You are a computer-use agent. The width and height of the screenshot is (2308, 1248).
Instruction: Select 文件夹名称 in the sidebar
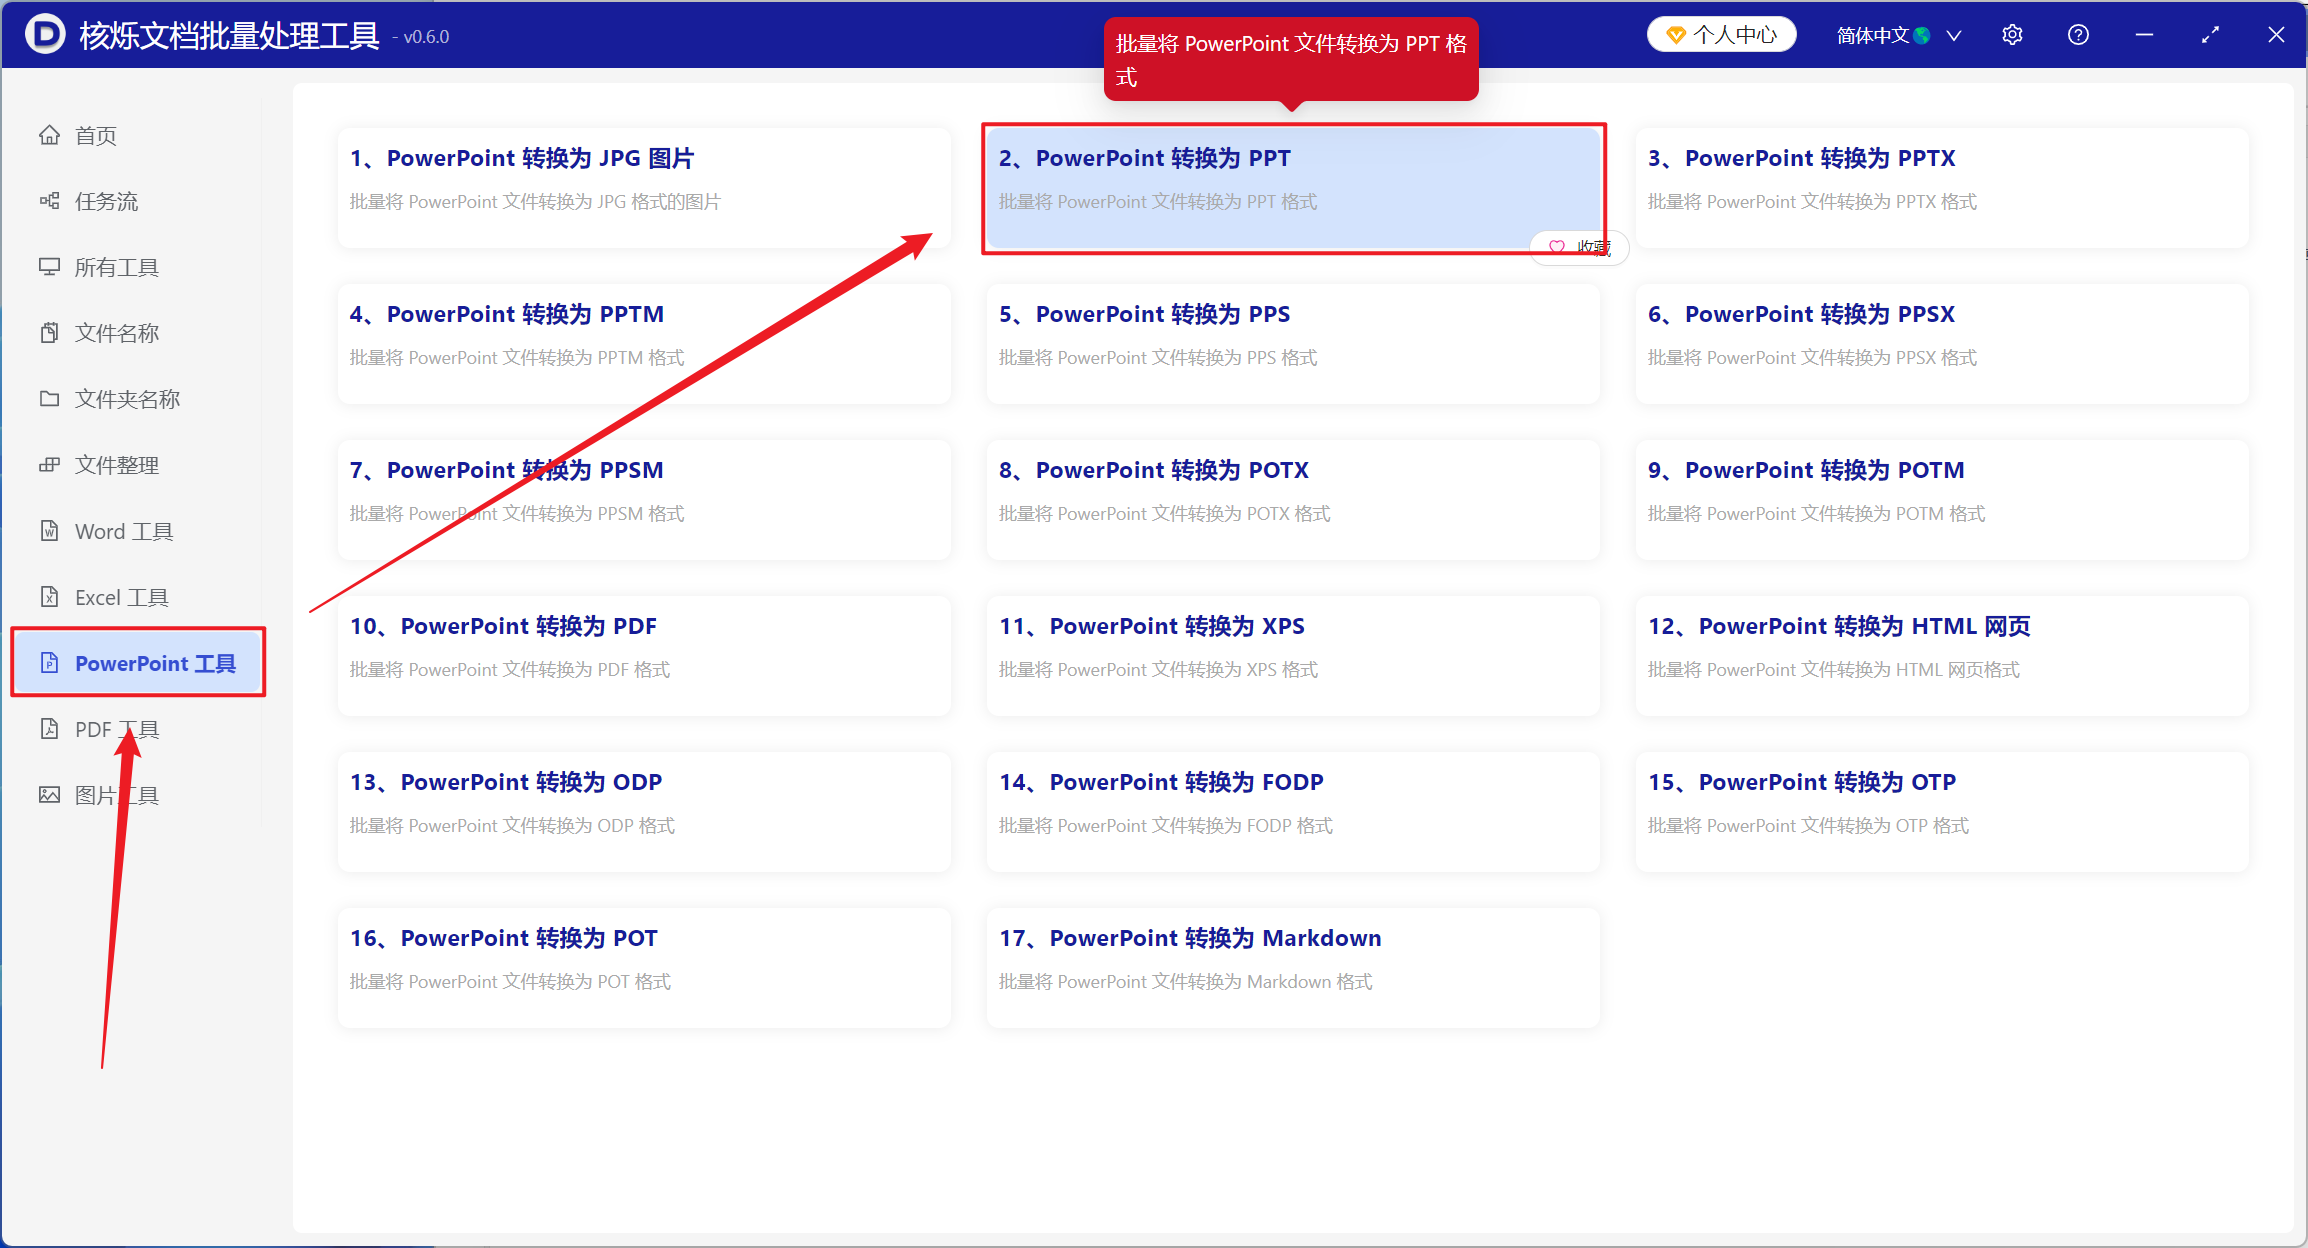pos(138,399)
